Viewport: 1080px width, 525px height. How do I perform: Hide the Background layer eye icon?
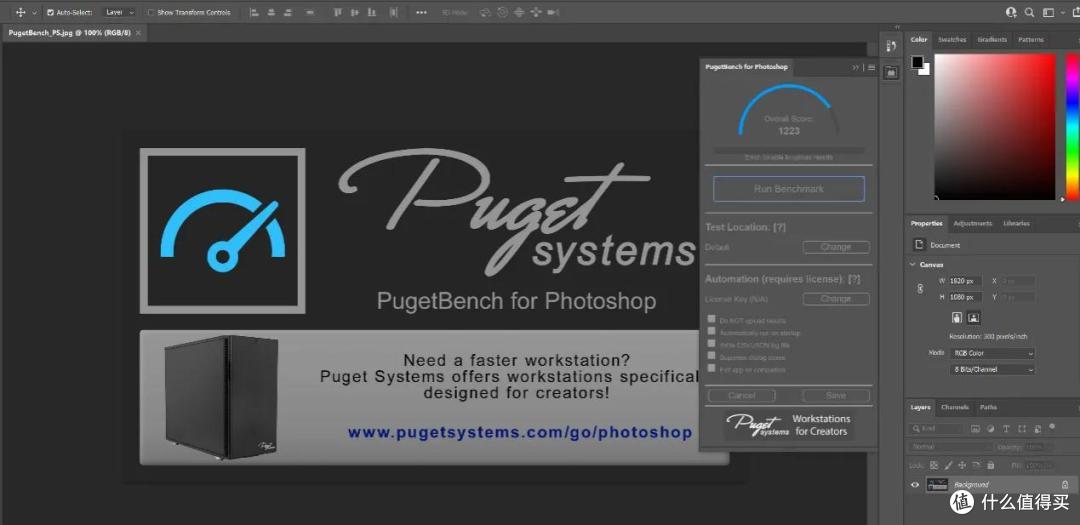click(915, 485)
